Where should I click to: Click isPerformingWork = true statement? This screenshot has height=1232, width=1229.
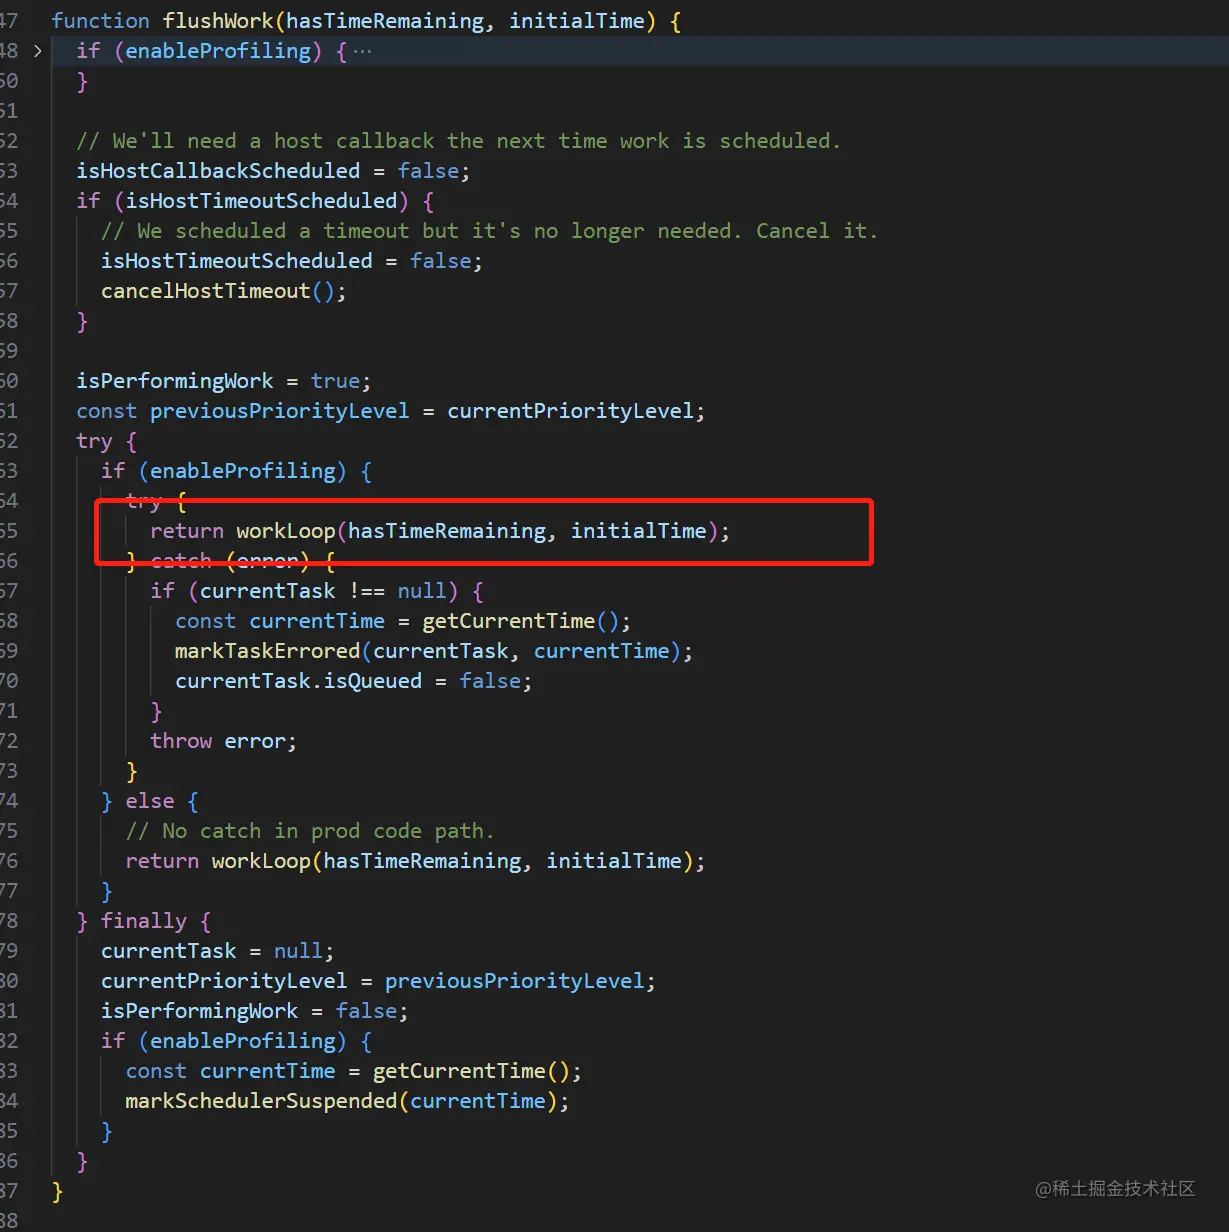click(x=223, y=381)
